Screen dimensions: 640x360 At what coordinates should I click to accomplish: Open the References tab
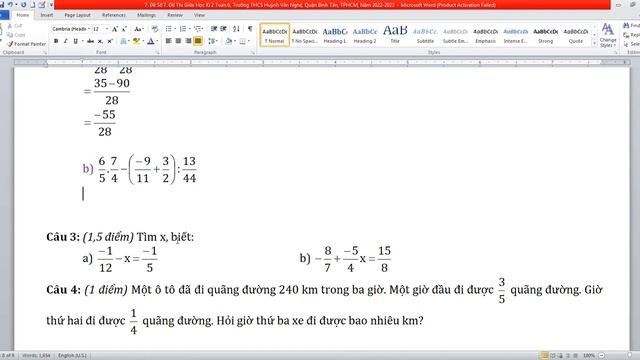point(114,15)
